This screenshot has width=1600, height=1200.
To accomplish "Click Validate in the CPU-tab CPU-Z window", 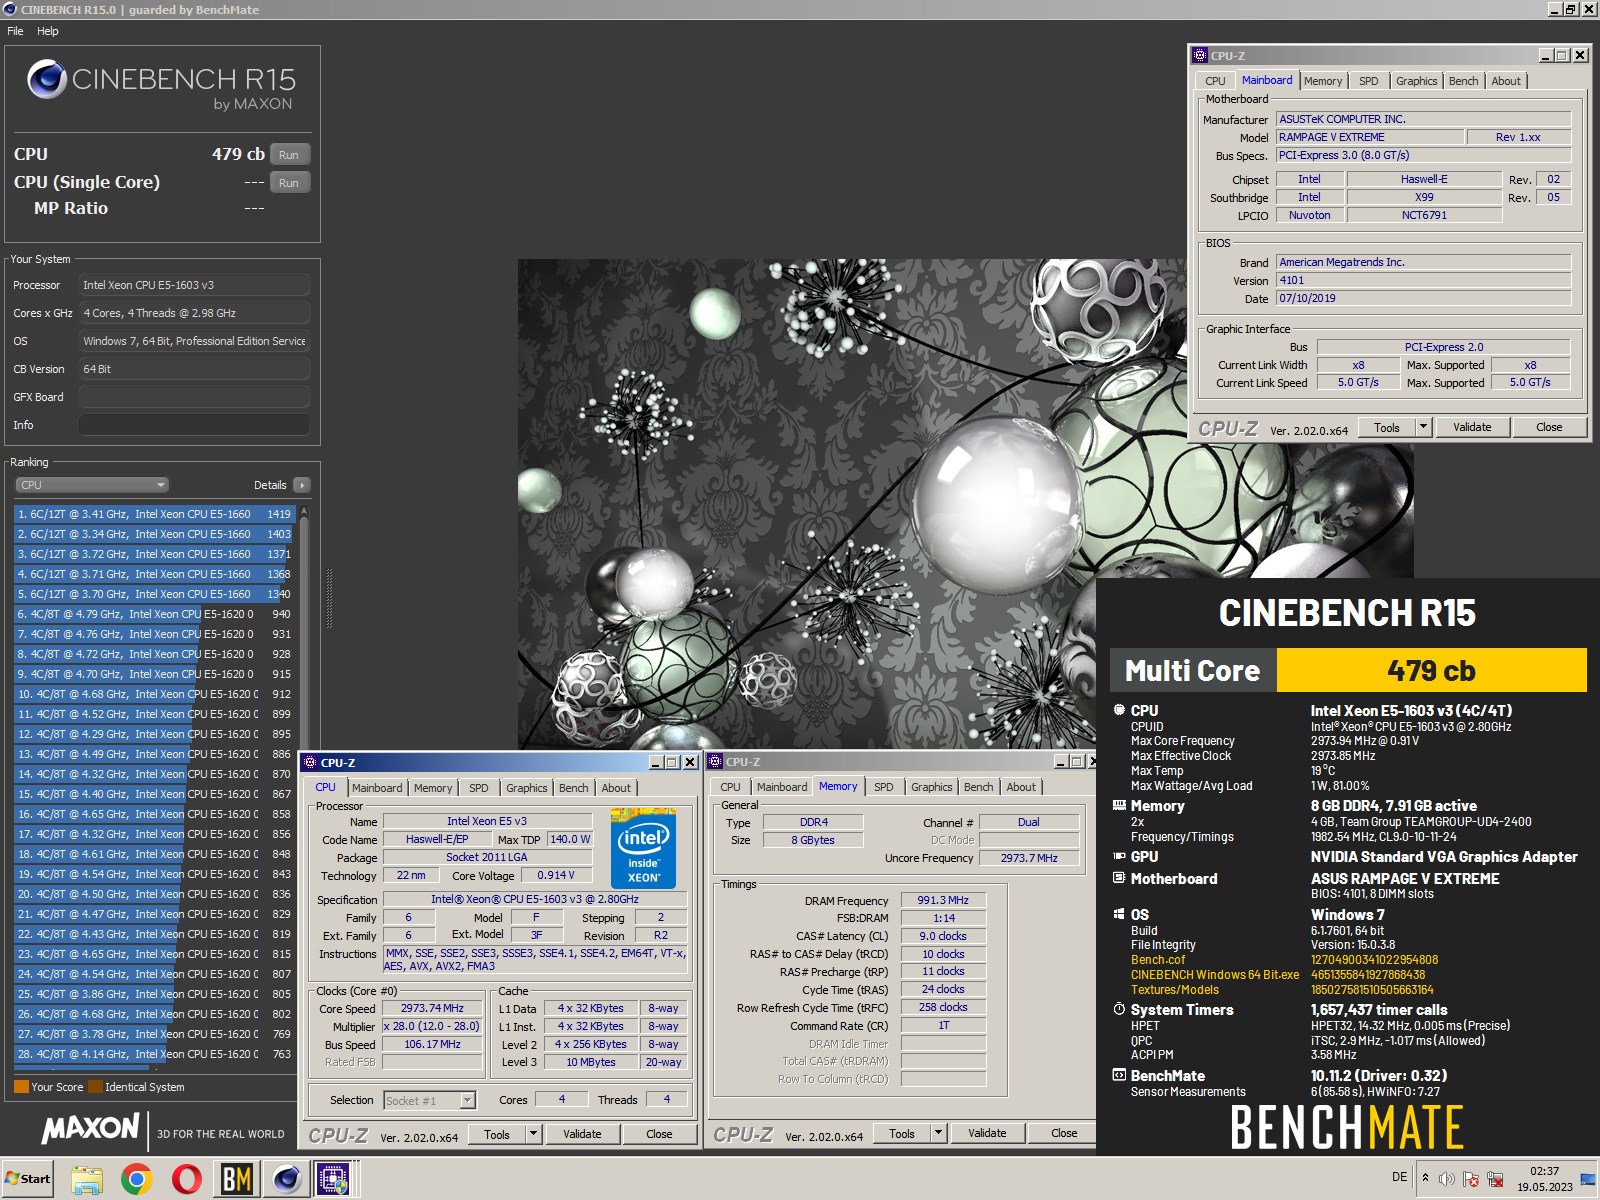I will [x=582, y=1134].
